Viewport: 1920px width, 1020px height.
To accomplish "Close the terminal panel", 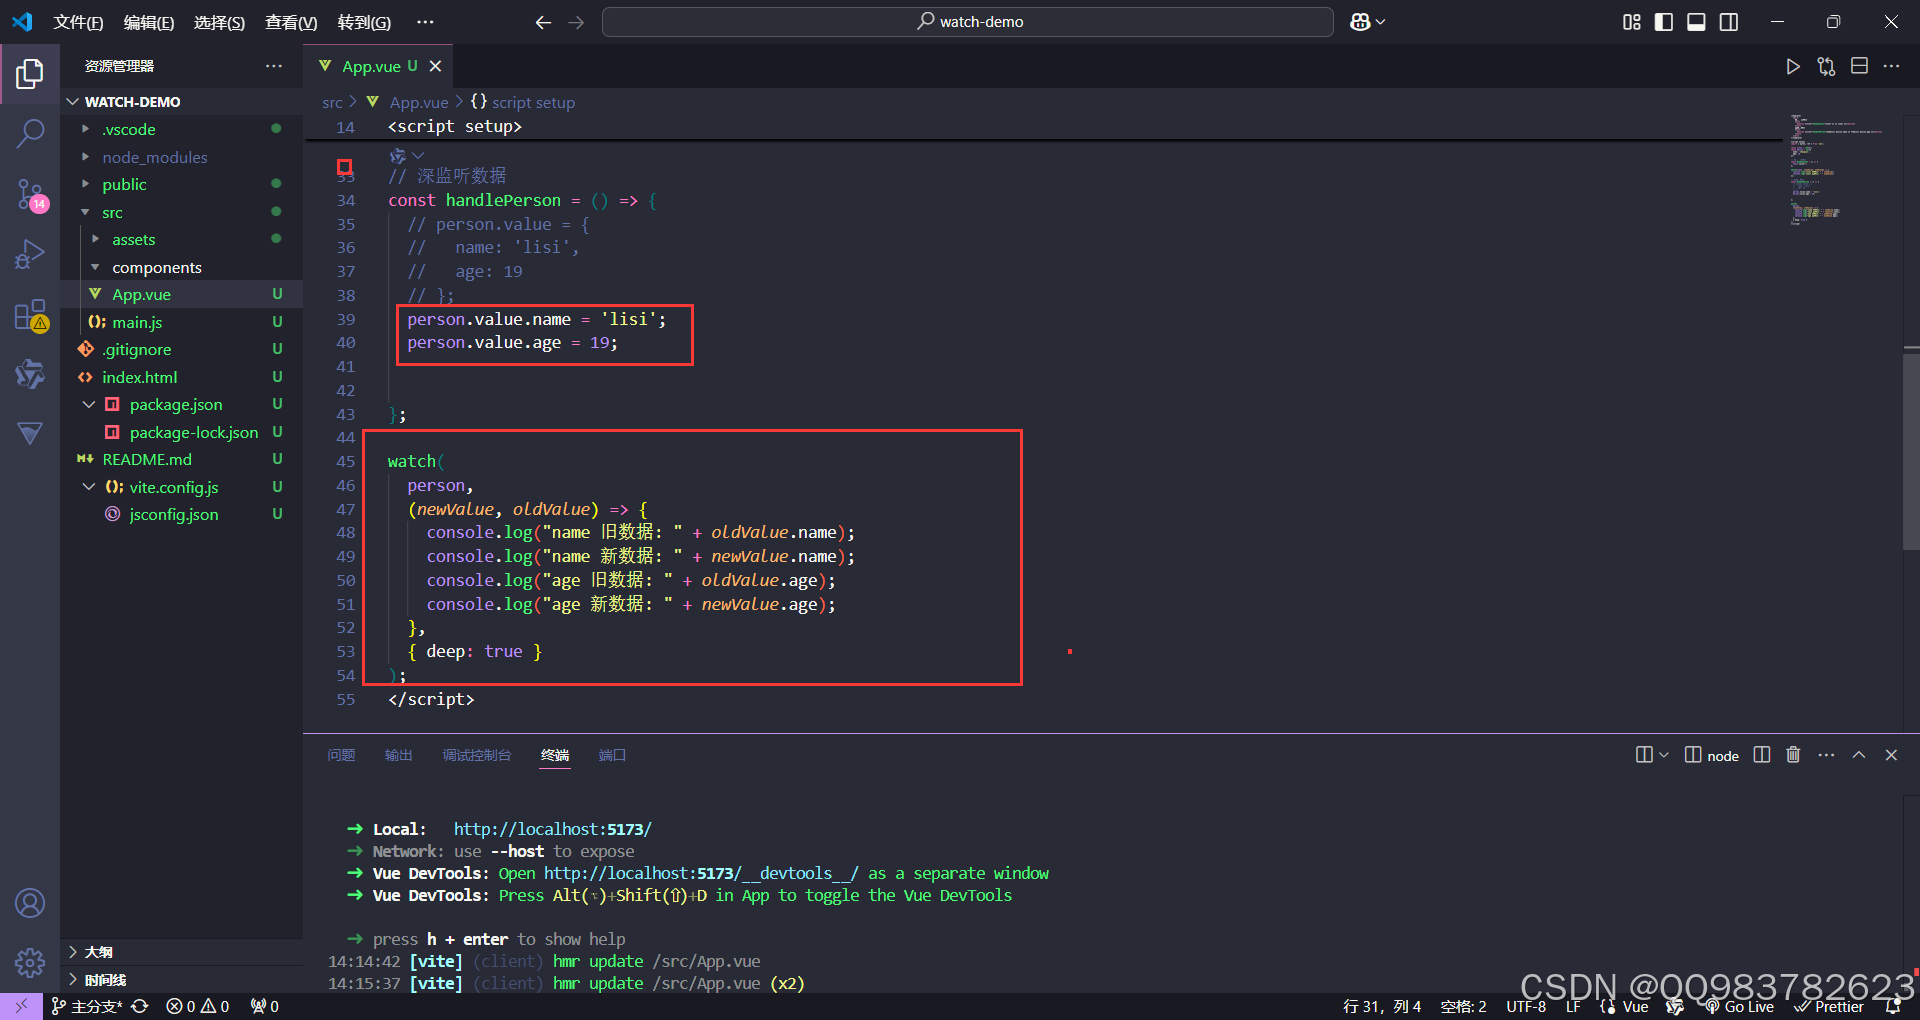I will tap(1891, 755).
